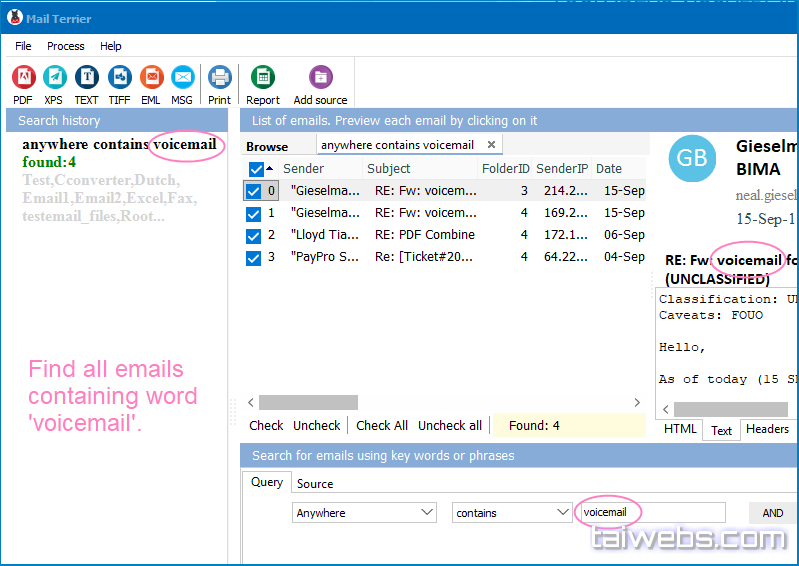
Task: Open the contains condition dropdown
Action: coord(563,513)
